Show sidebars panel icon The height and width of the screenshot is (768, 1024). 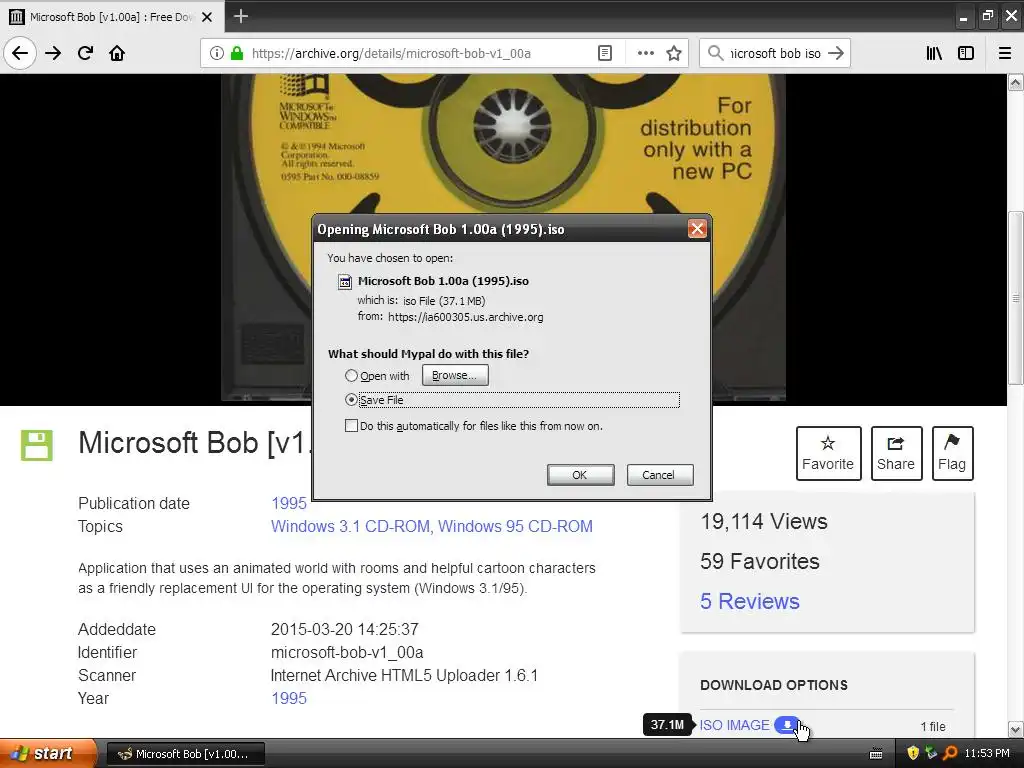pyautogui.click(x=966, y=53)
